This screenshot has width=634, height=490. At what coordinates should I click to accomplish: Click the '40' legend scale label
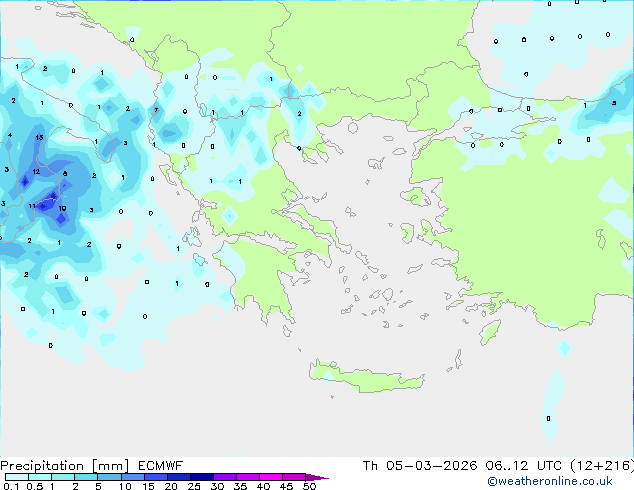coord(263,486)
